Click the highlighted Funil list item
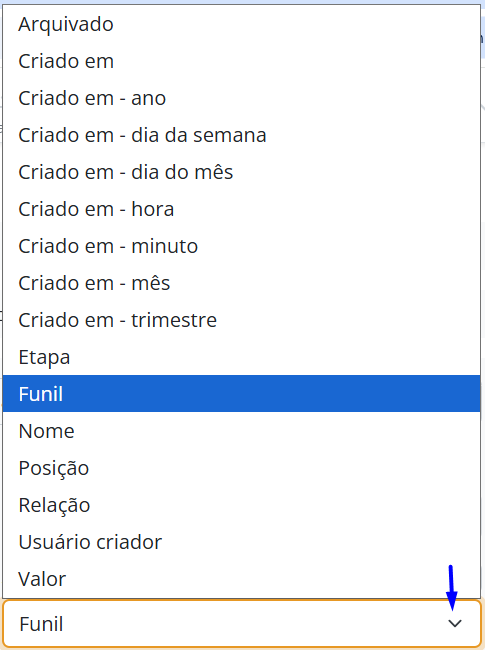Image resolution: width=485 pixels, height=650 pixels. [x=241, y=394]
